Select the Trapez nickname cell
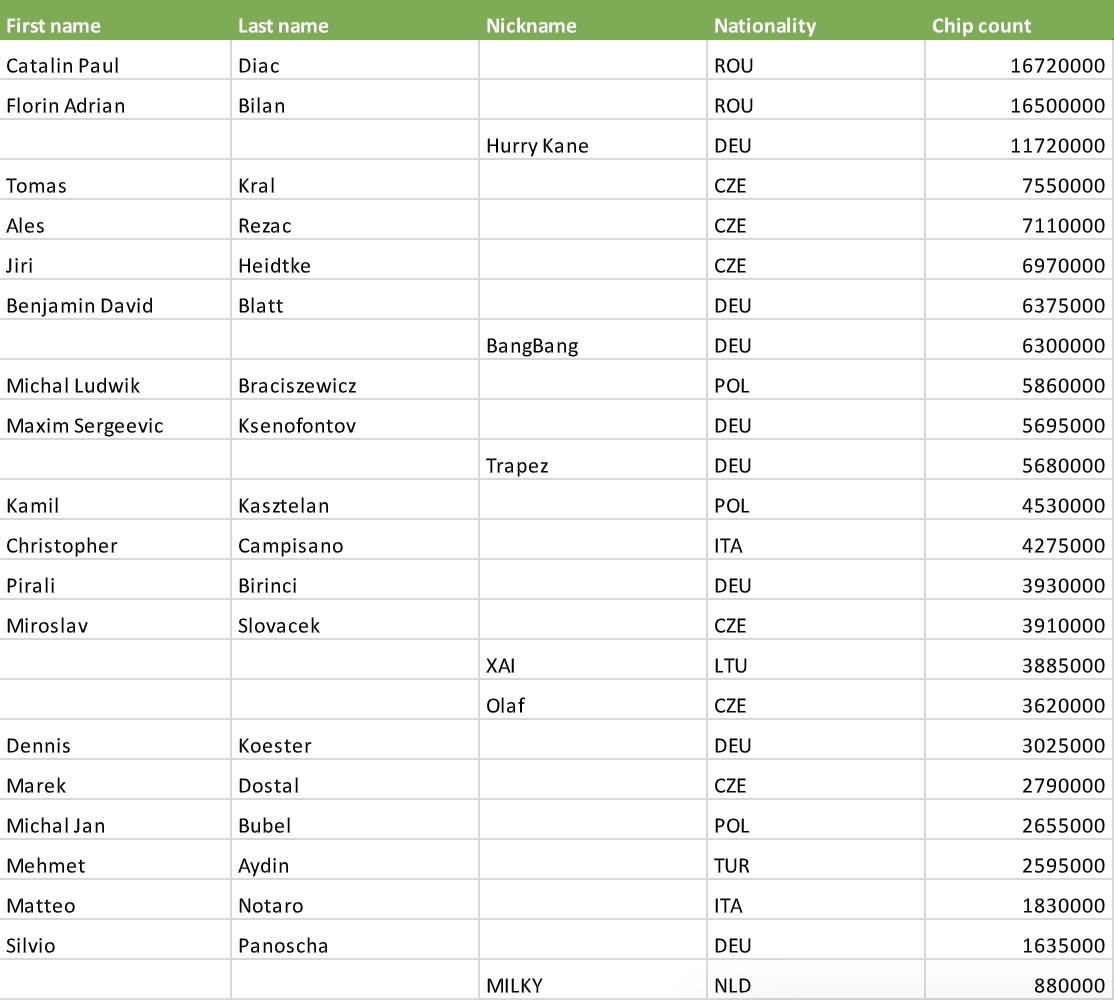The image size is (1114, 1000). pyautogui.click(x=517, y=466)
